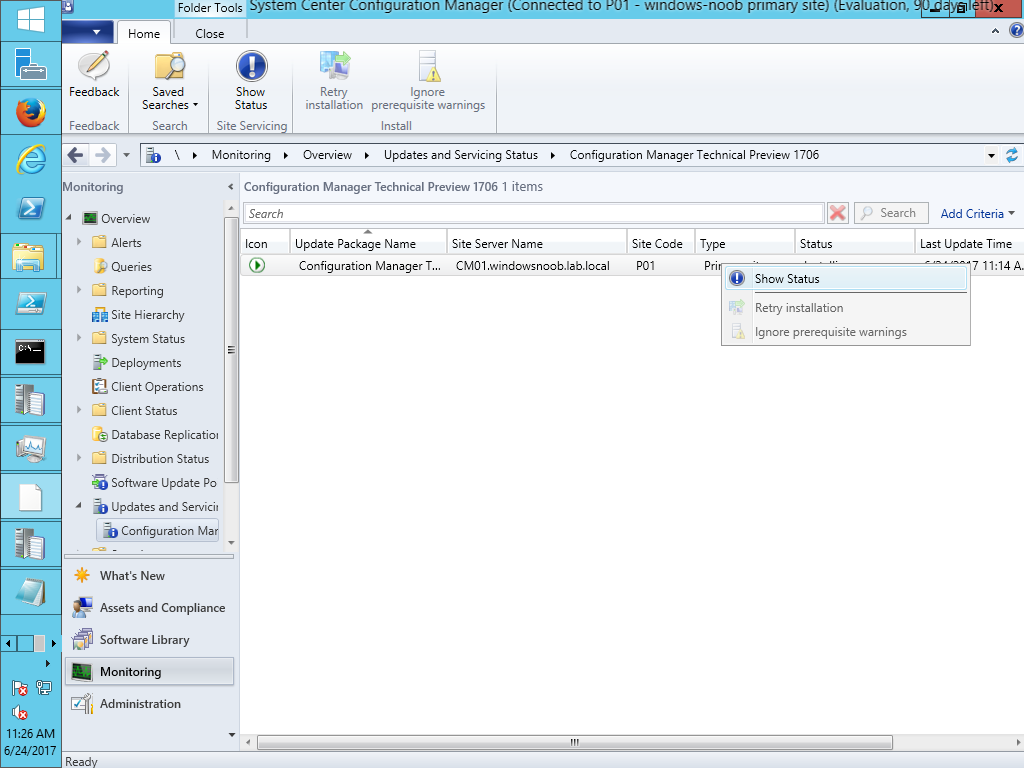
Task: Open Server Manager from the taskbar
Action: click(x=31, y=64)
